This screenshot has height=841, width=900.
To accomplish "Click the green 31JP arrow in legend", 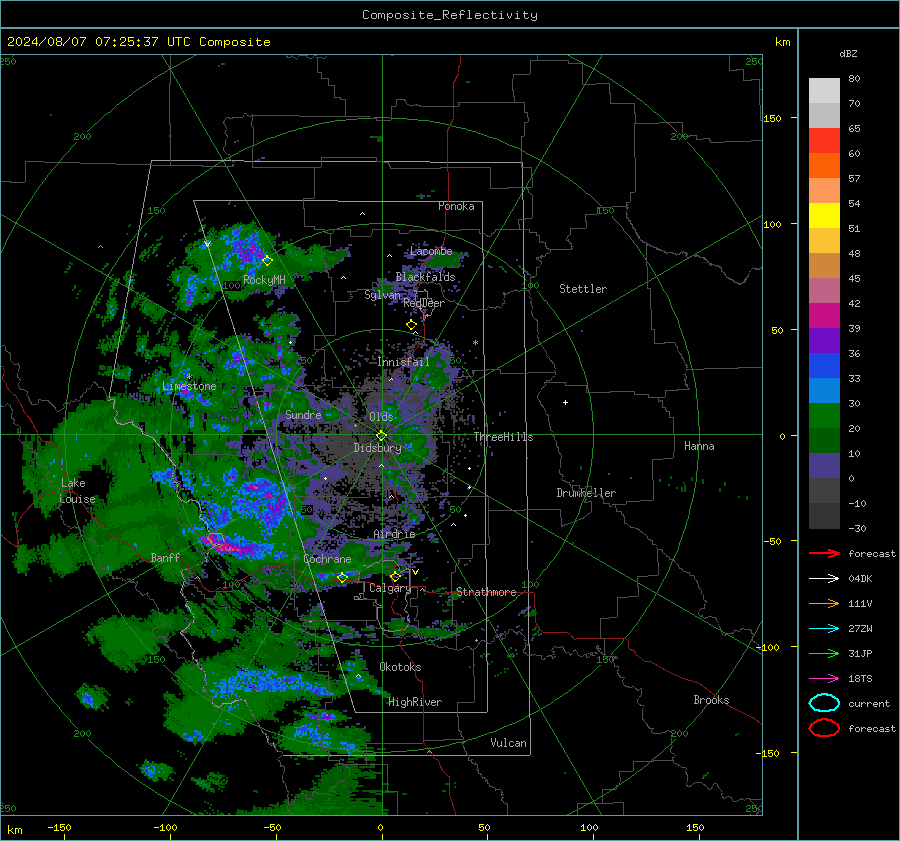I will click(824, 653).
